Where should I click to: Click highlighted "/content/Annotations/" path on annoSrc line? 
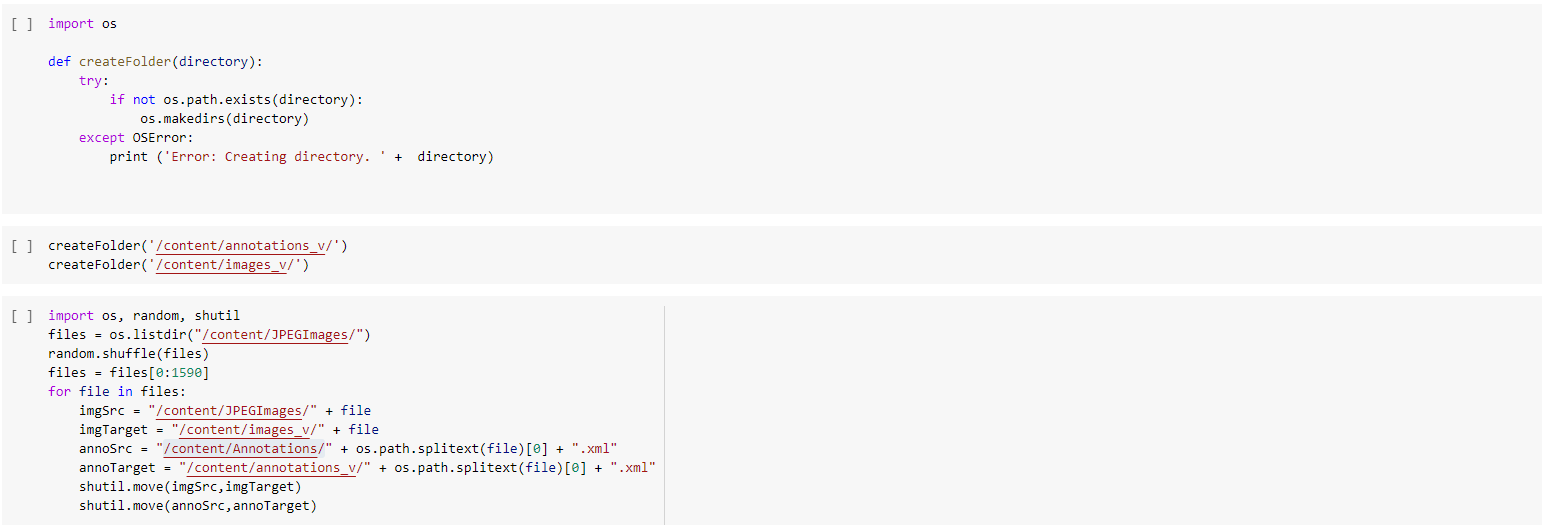[244, 449]
